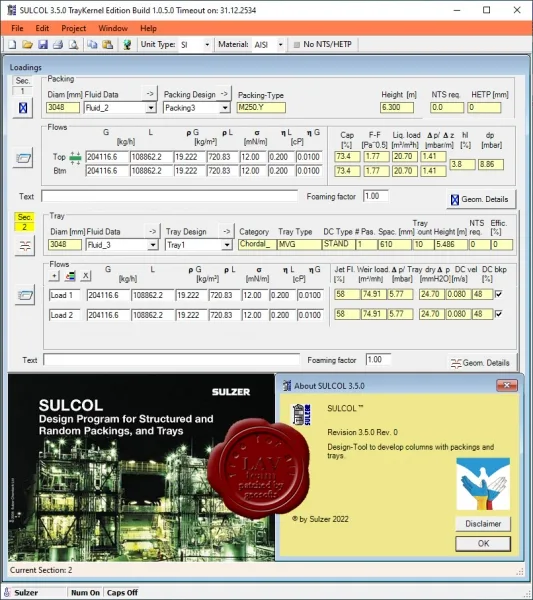
Task: Open a project with the folder icon
Action: (x=27, y=44)
